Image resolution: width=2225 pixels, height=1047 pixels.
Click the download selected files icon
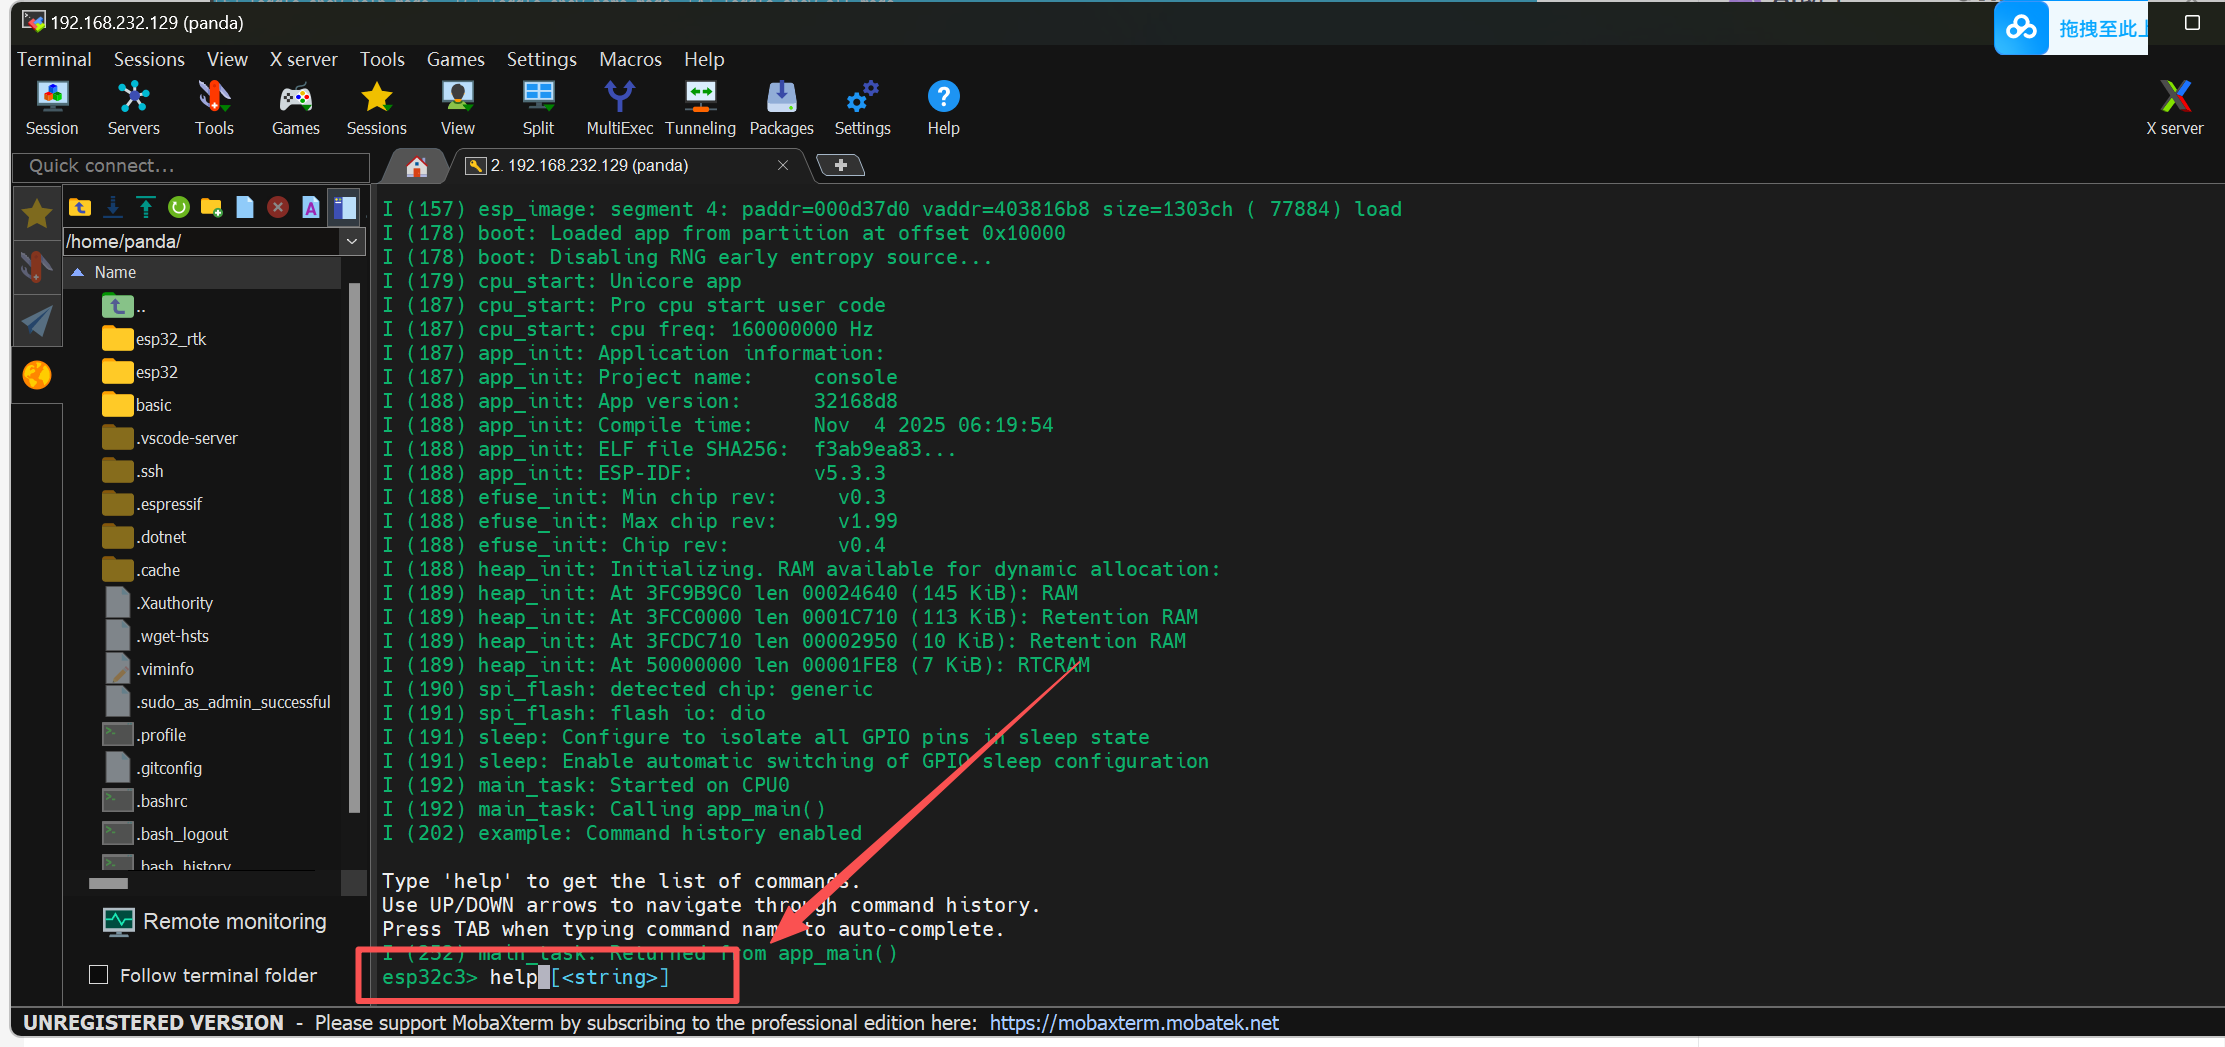(x=113, y=207)
